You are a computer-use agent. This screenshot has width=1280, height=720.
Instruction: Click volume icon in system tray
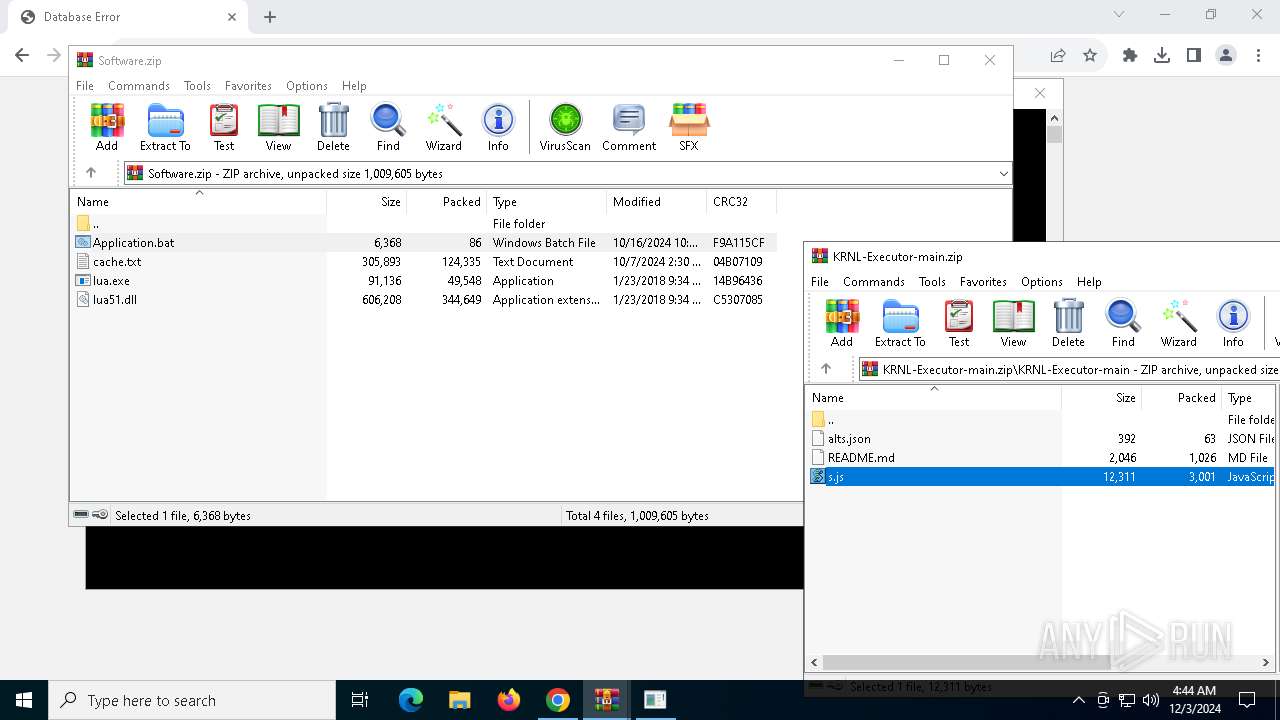coord(1150,700)
